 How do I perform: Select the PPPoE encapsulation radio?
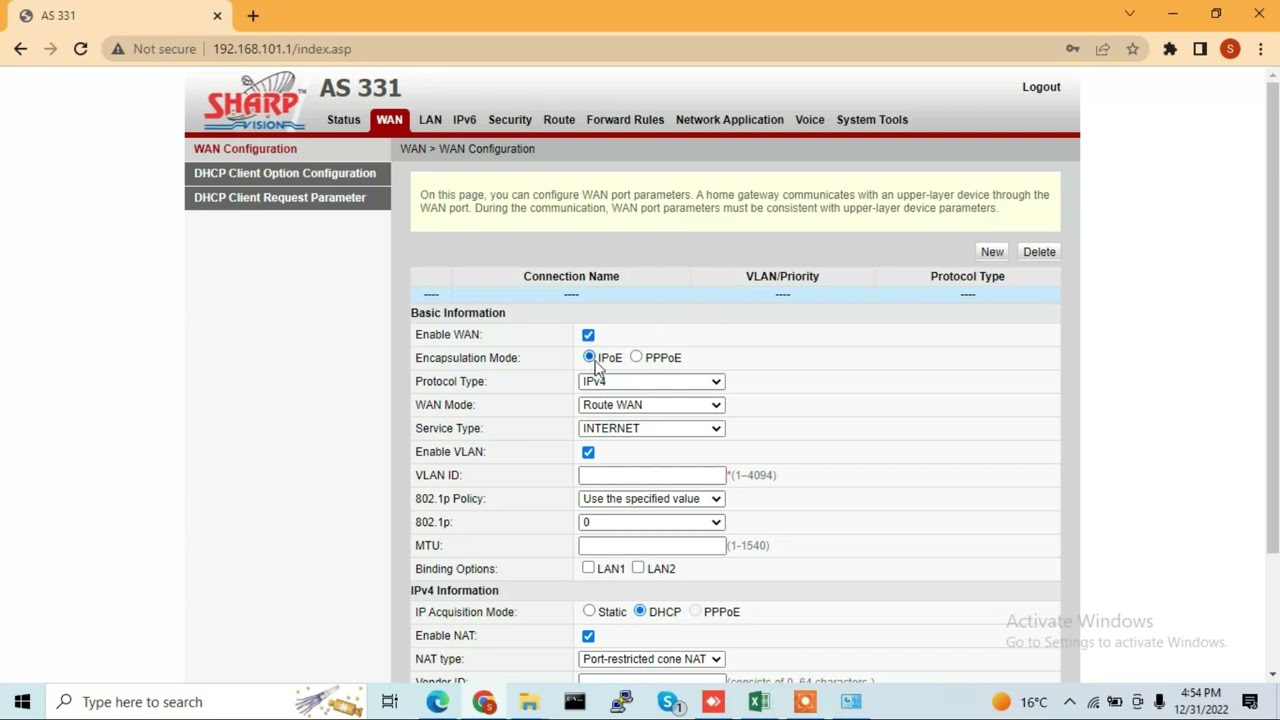click(x=636, y=357)
